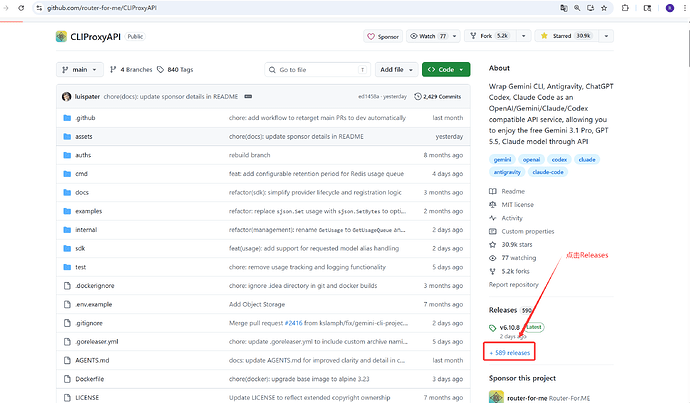Viewport: 690px width, 403px height.
Task: Click the Report repository link
Action: [x=514, y=285]
